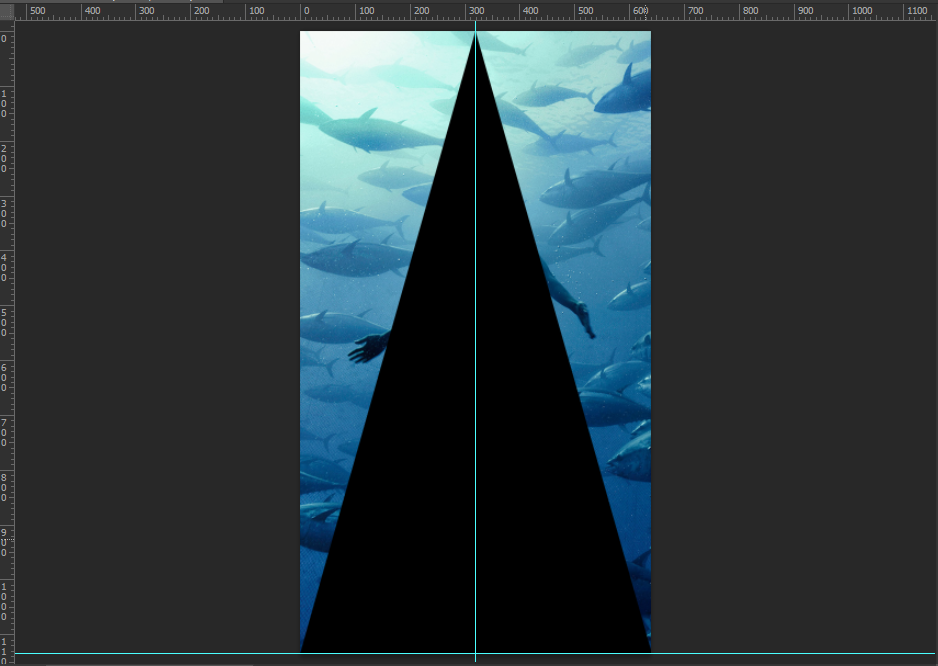938x666 pixels.
Task: Click the 500 mark on the vertical ruler
Action: 6,322
